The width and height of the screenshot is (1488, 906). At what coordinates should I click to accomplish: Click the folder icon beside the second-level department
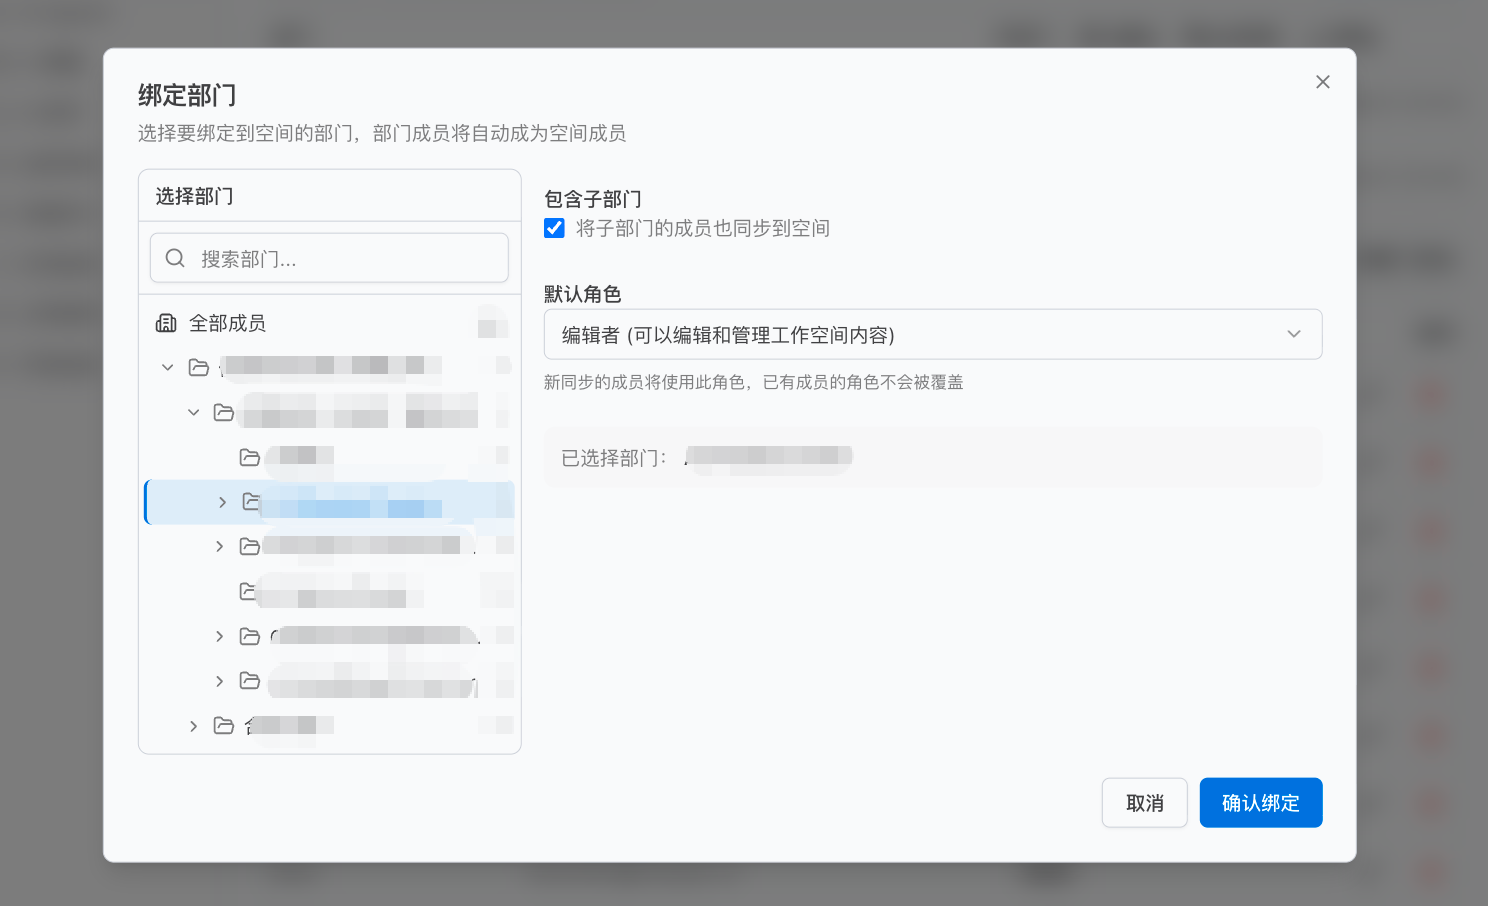pos(224,412)
